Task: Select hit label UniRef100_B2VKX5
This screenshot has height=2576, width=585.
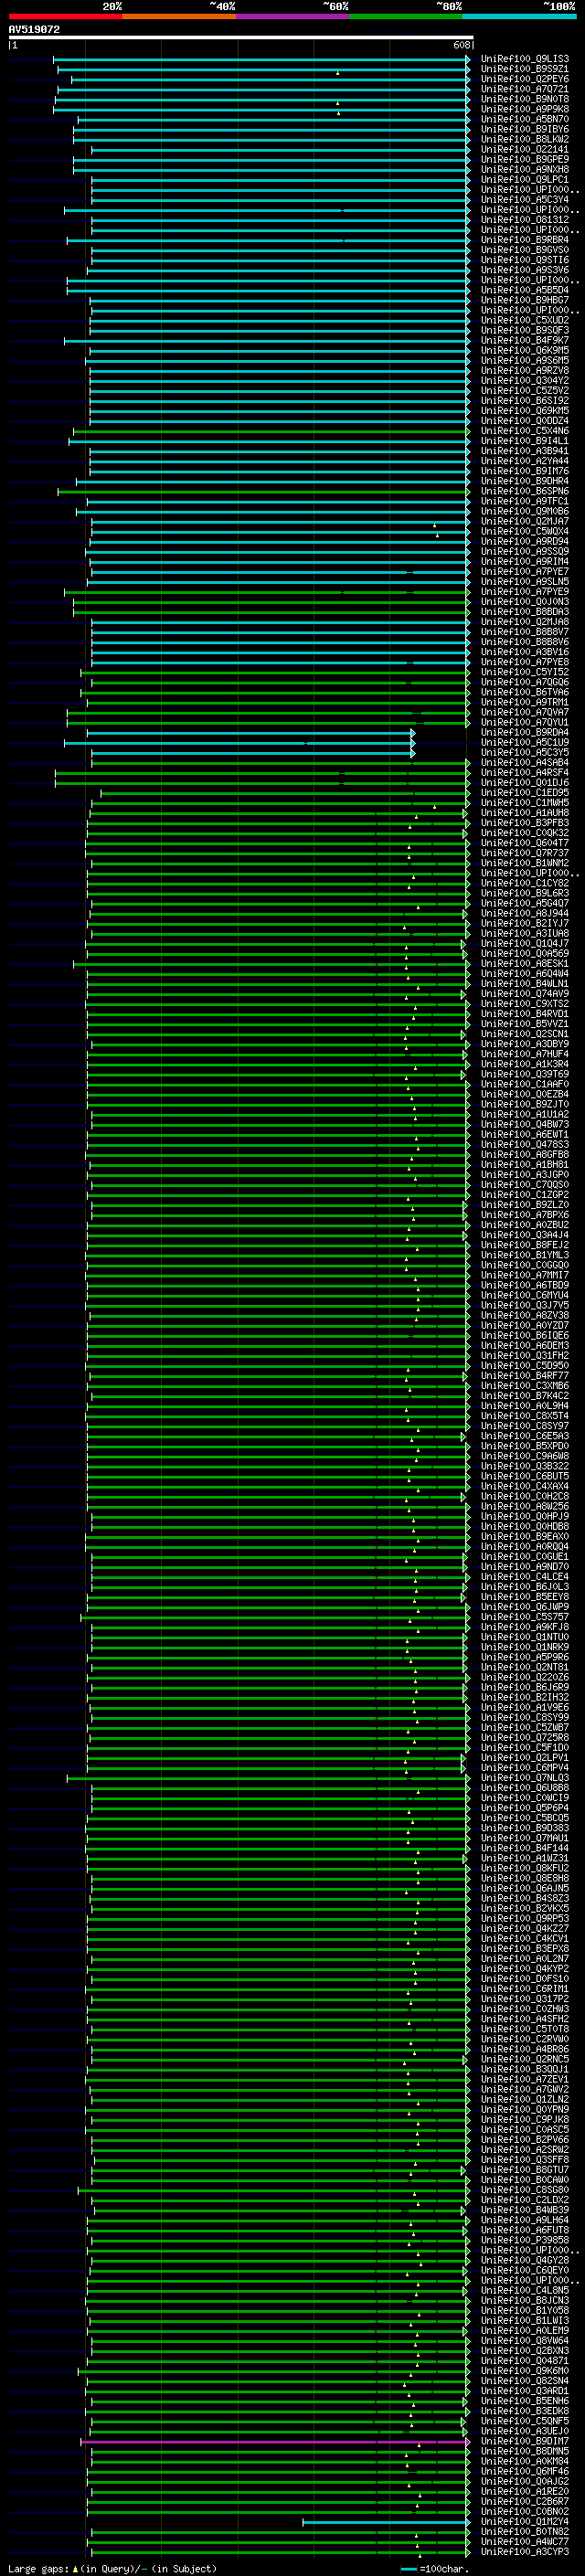Action: click(x=525, y=1908)
